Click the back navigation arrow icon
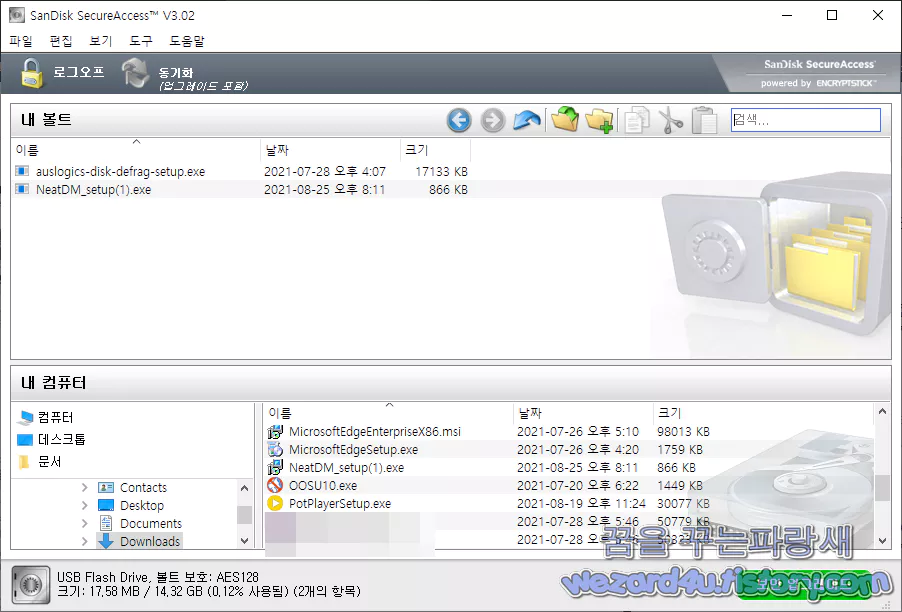This screenshot has width=902, height=612. click(458, 120)
